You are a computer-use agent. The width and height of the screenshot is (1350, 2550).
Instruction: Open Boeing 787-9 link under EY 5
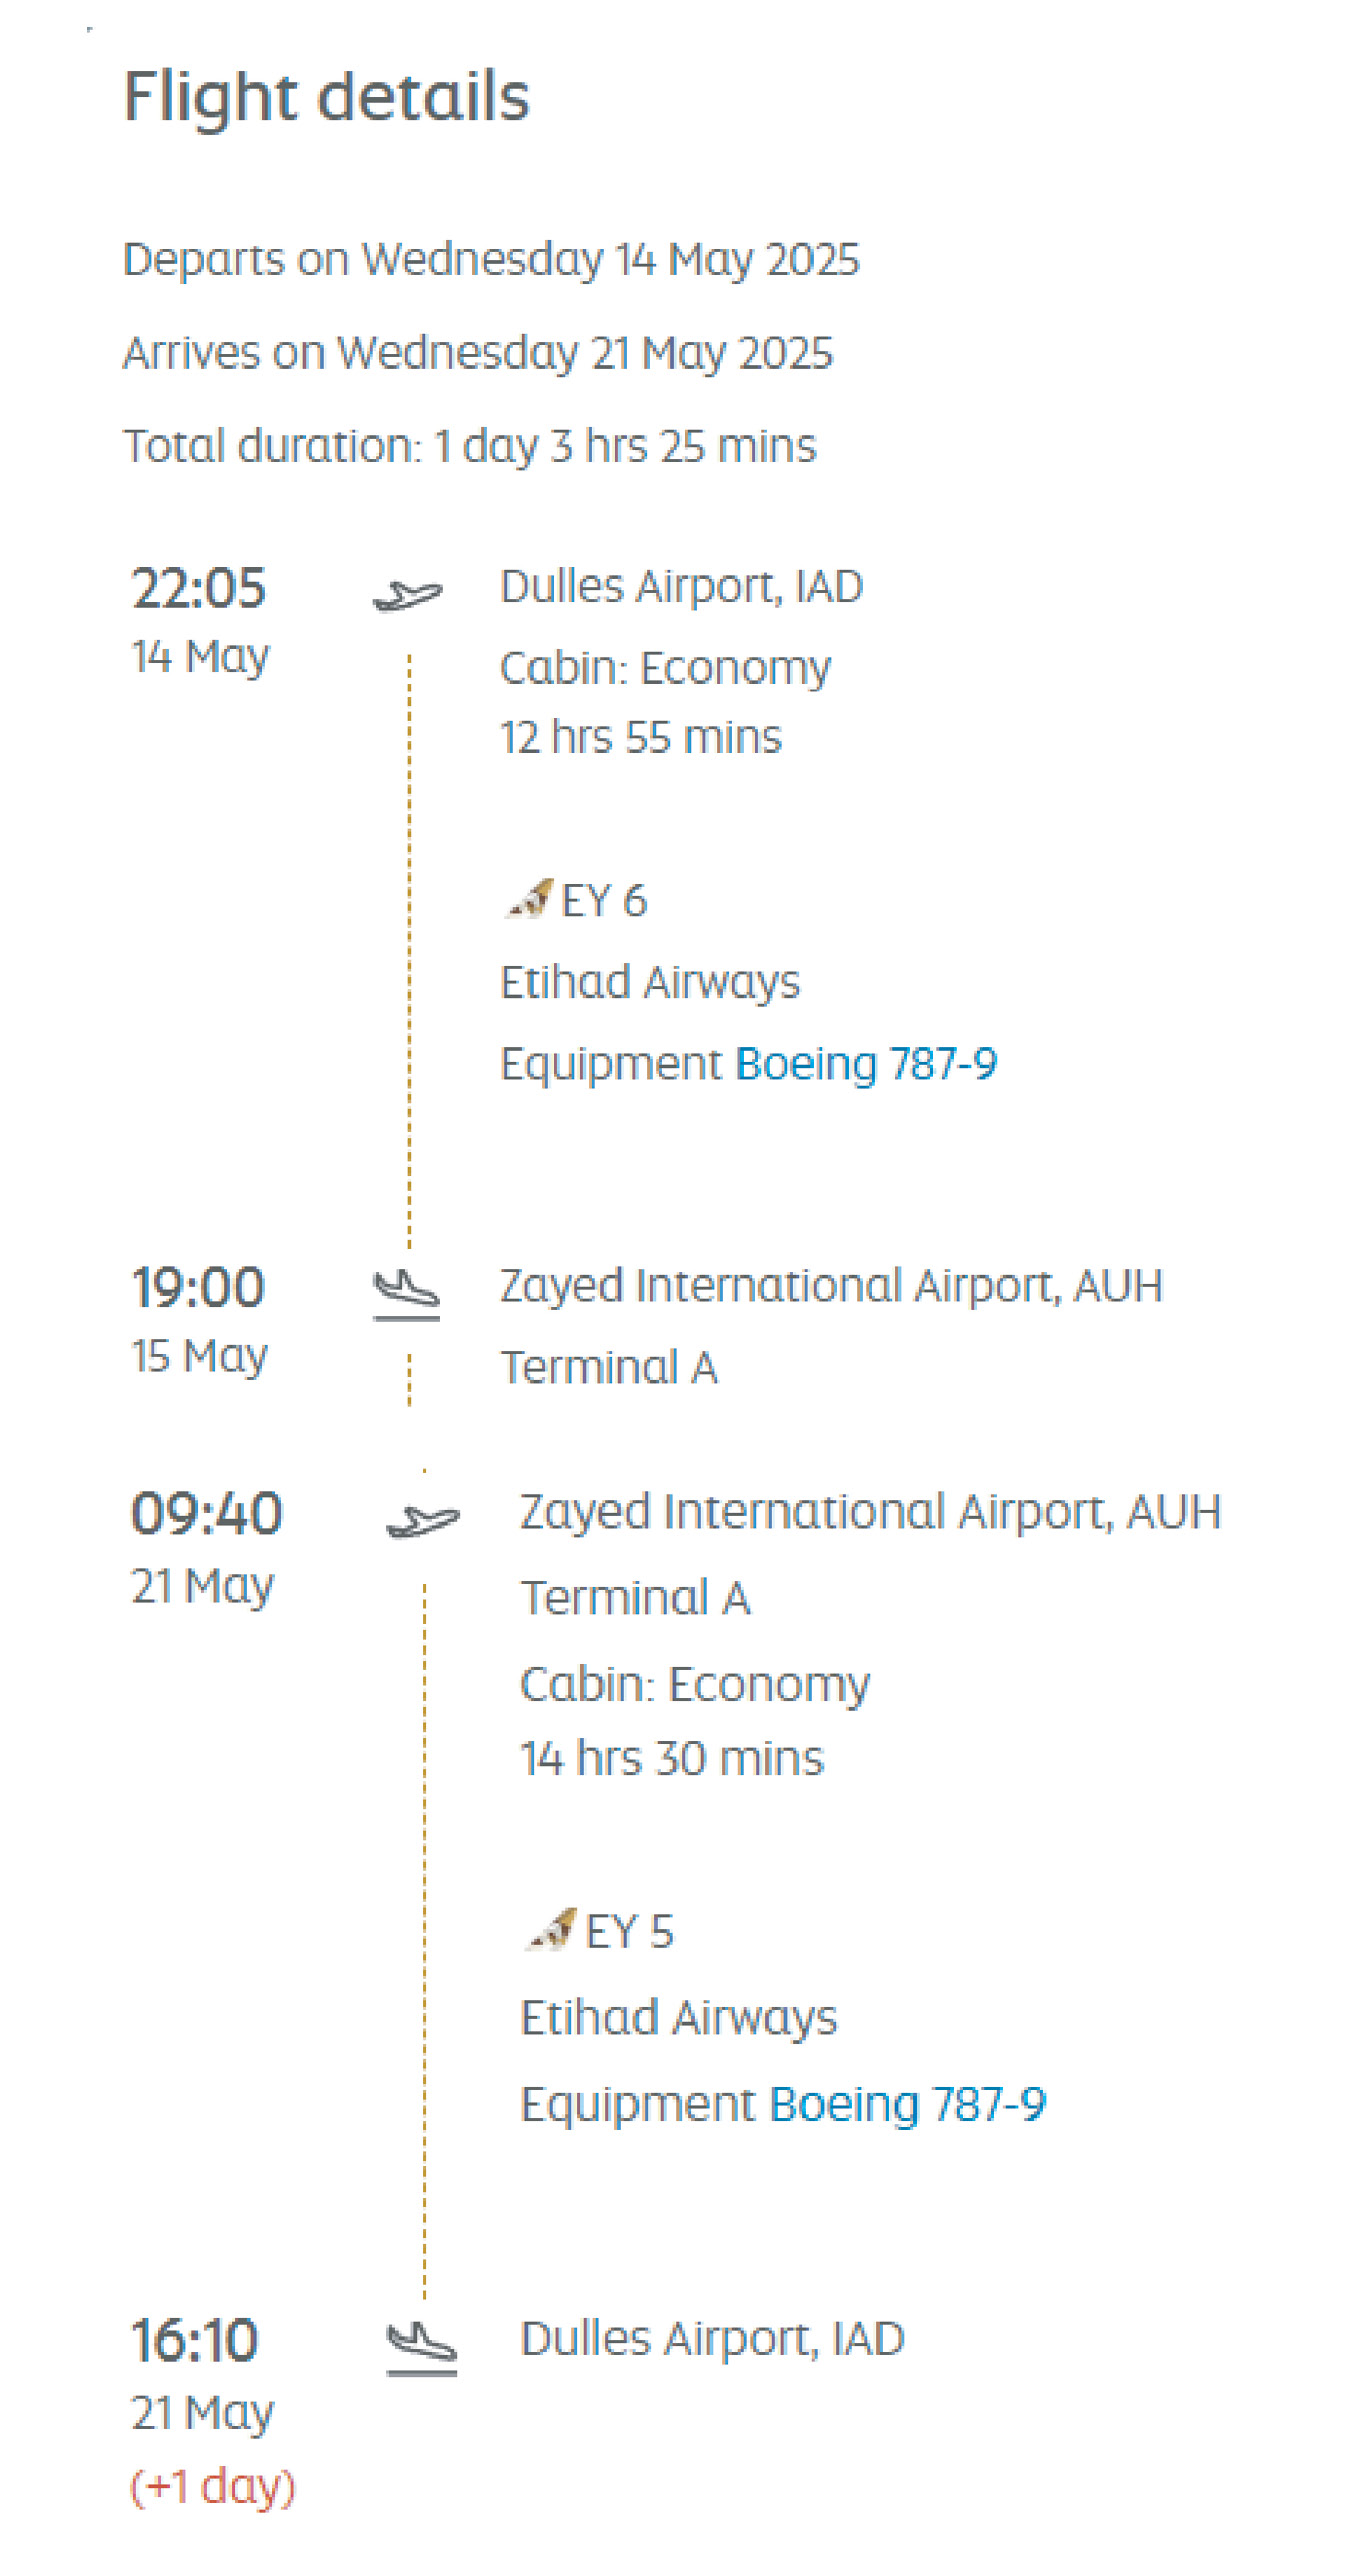(907, 2103)
